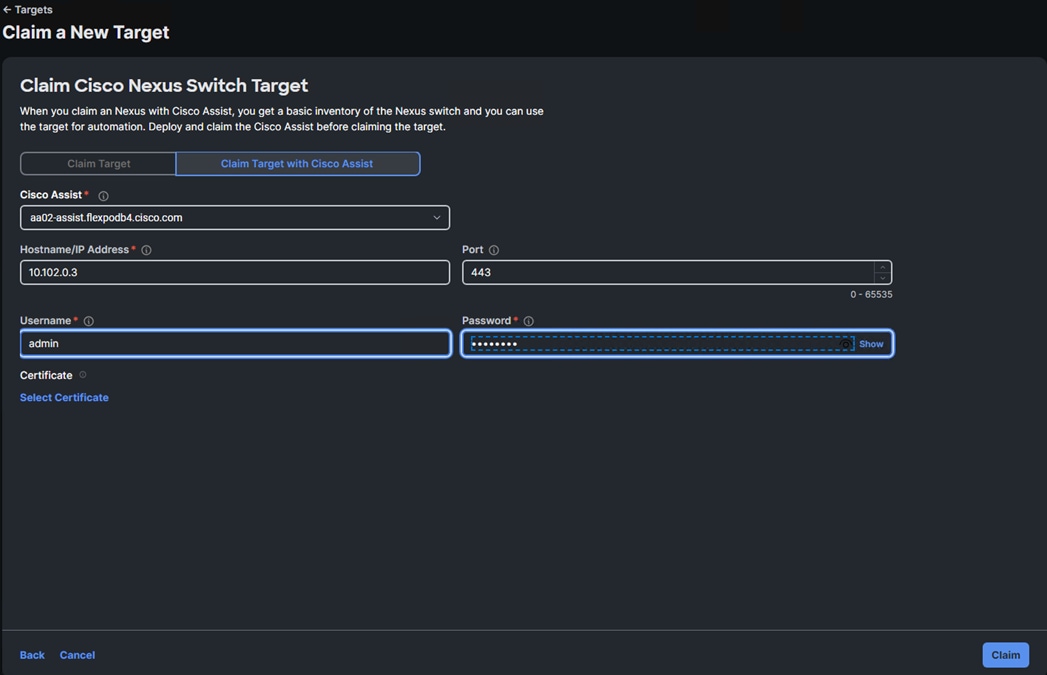1047x675 pixels.
Task: Open the Cisco Assist info icon
Action: (103, 196)
